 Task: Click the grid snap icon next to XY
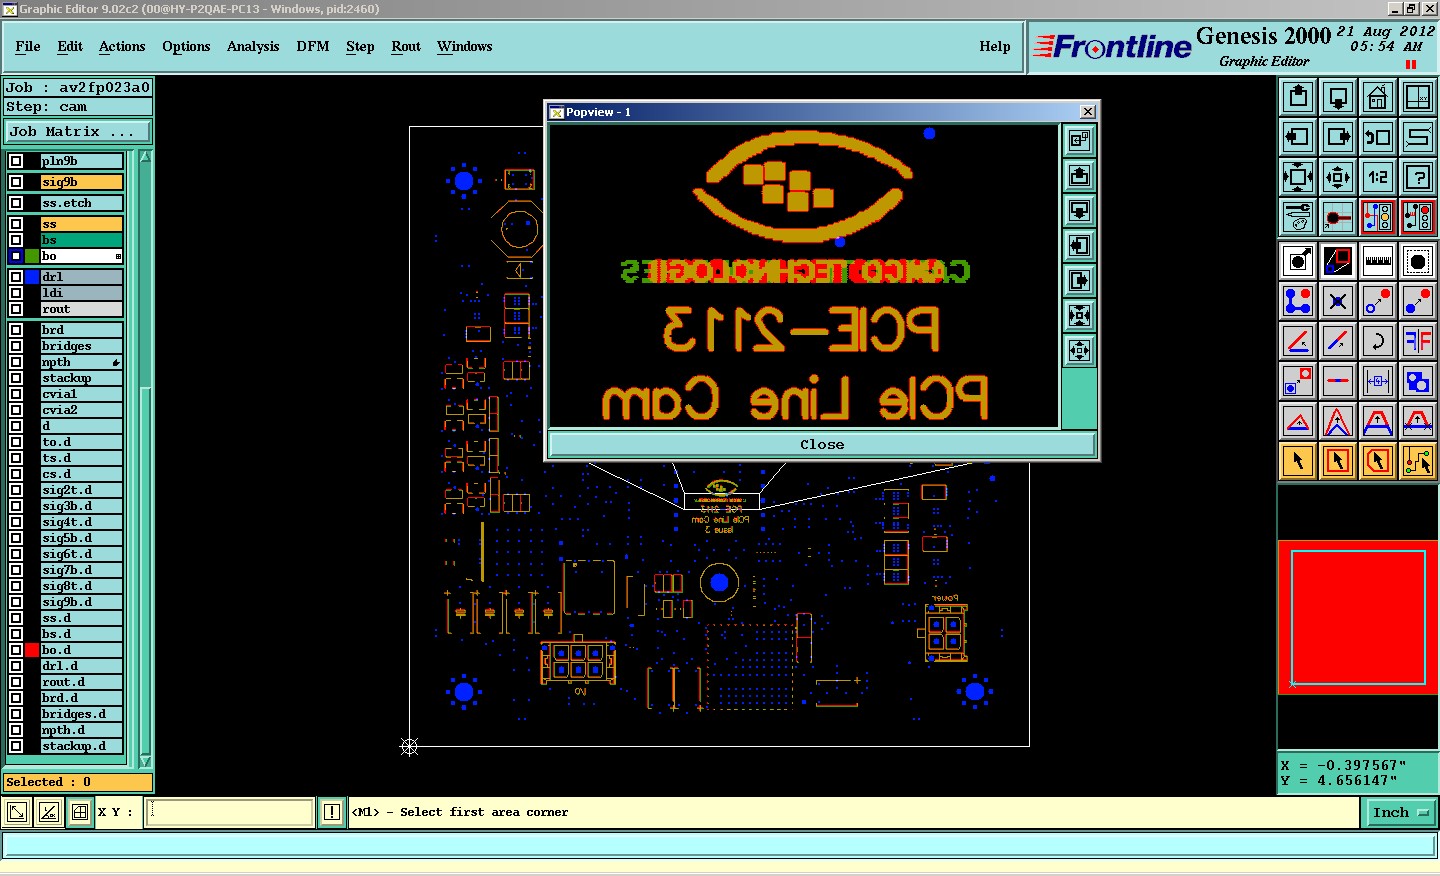pos(79,812)
